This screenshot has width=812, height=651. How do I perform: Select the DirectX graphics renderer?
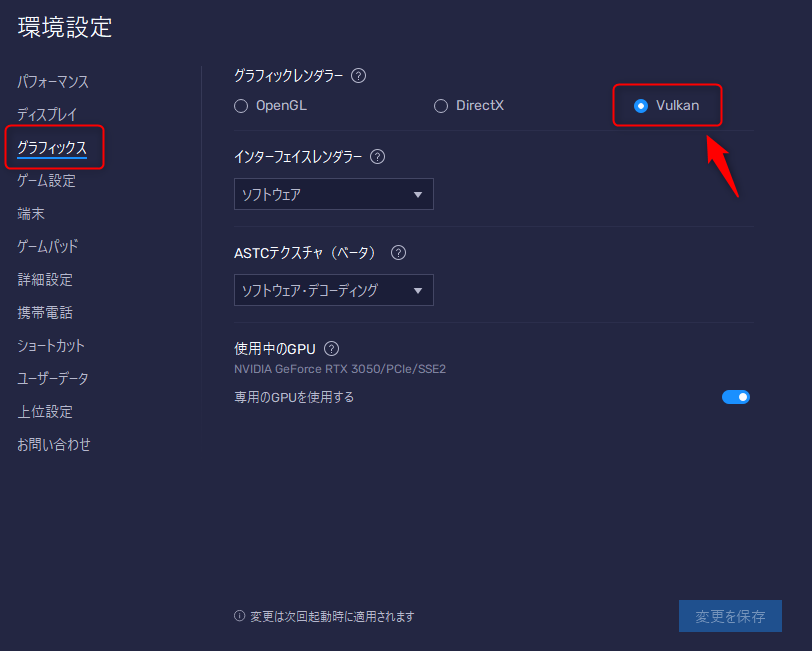pos(440,105)
